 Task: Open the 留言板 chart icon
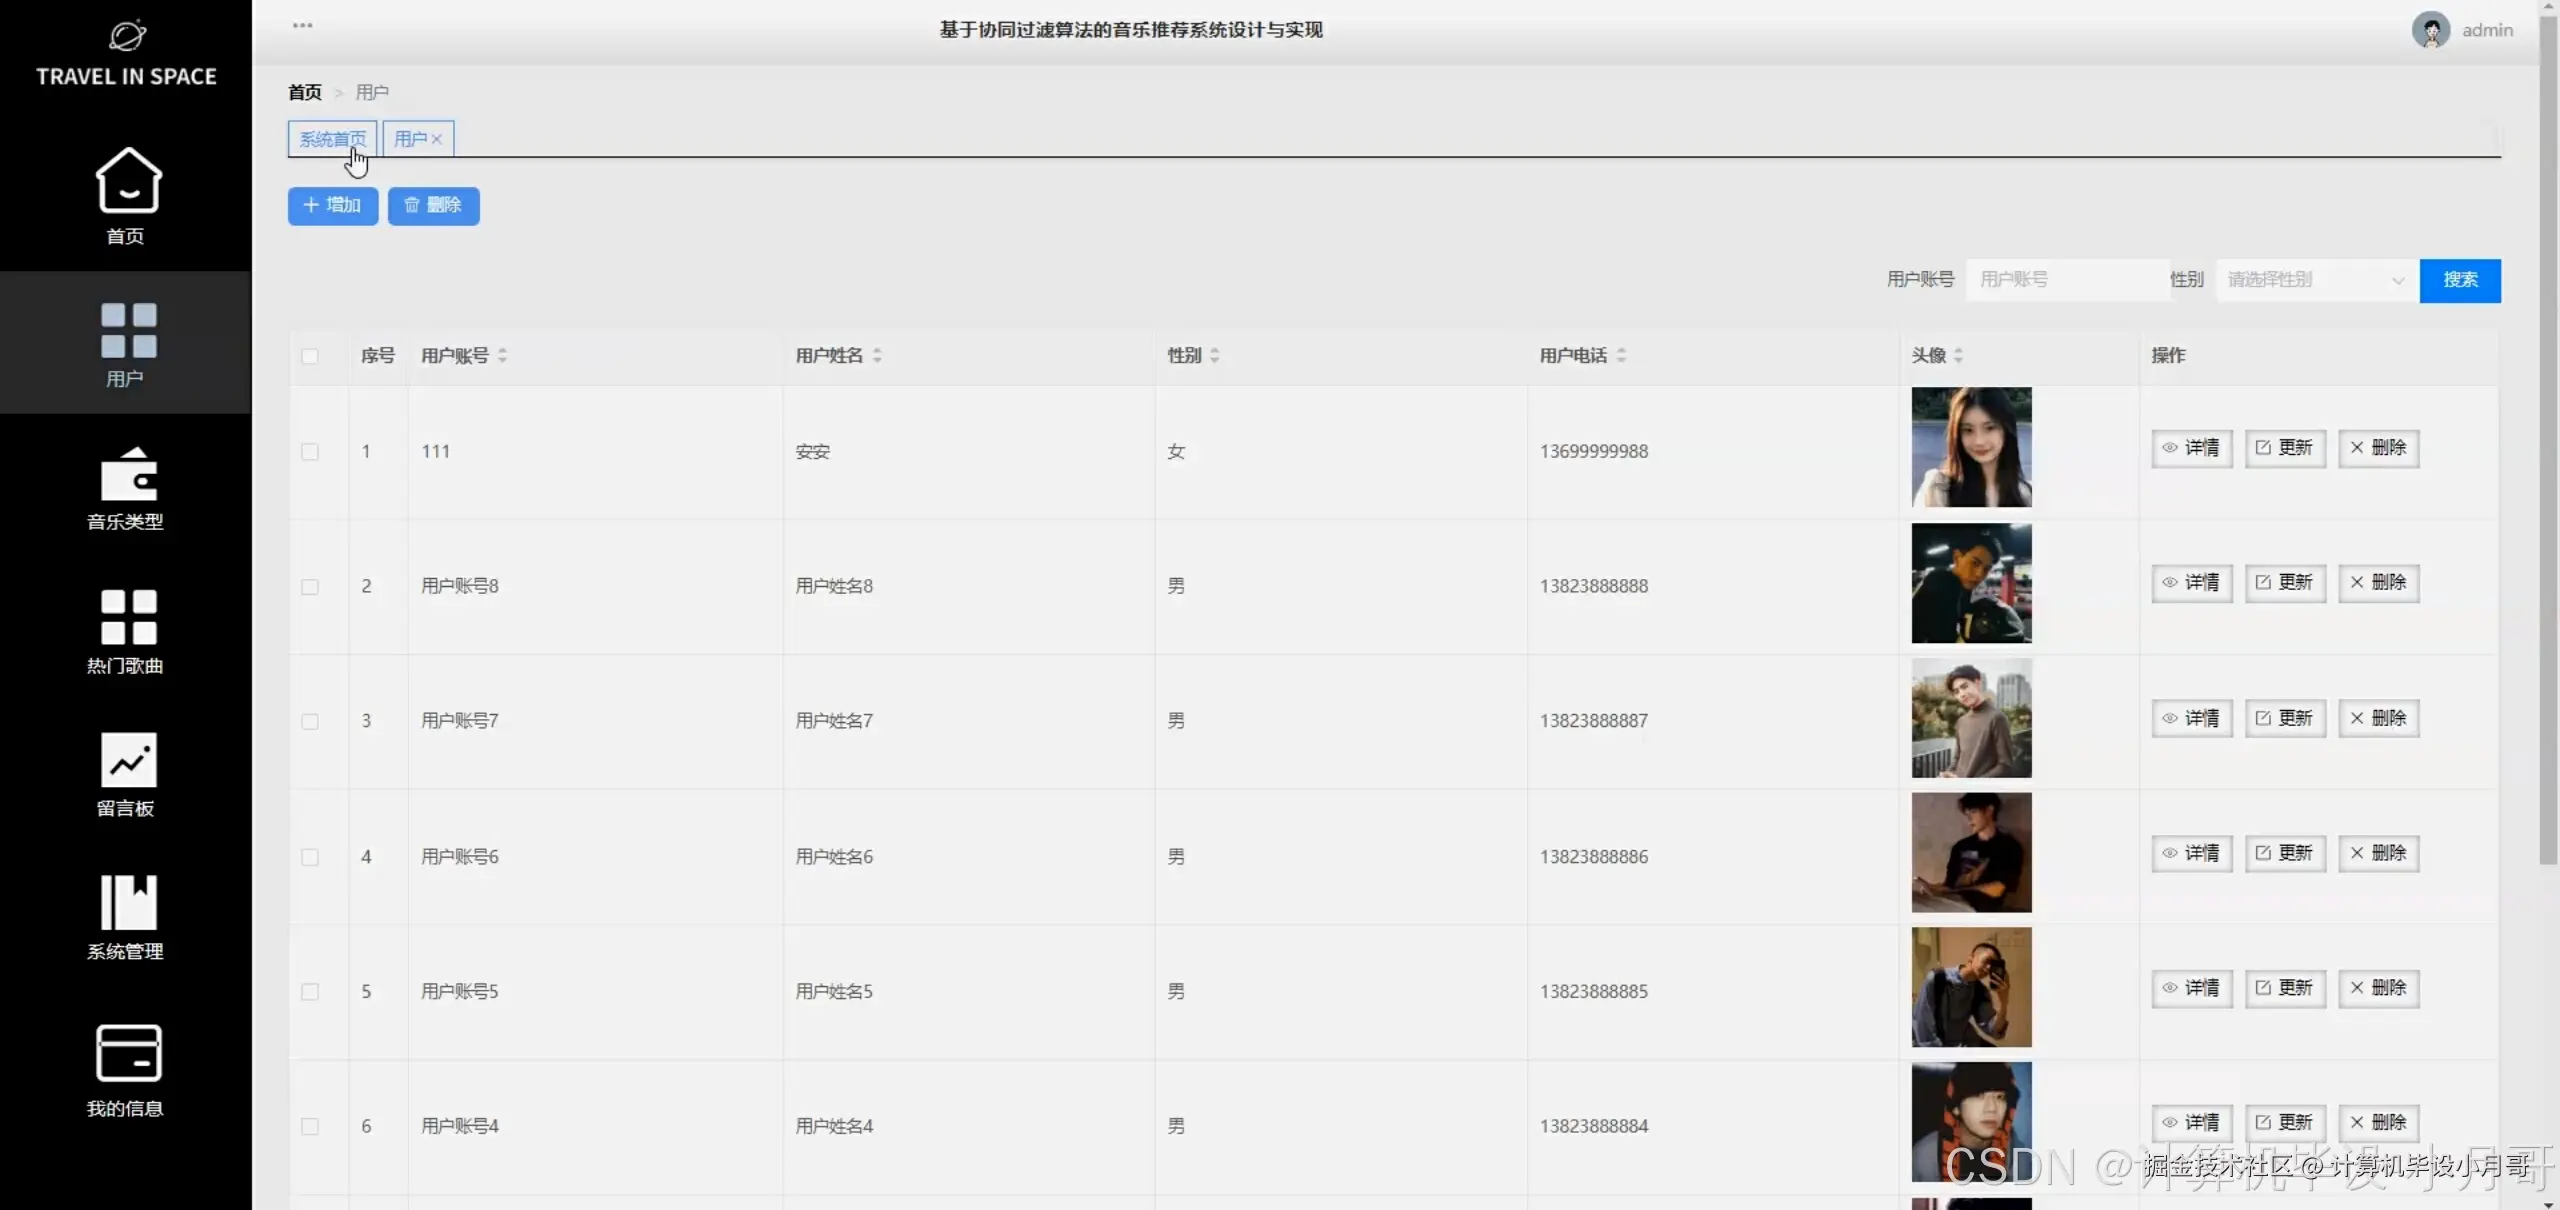(x=128, y=760)
